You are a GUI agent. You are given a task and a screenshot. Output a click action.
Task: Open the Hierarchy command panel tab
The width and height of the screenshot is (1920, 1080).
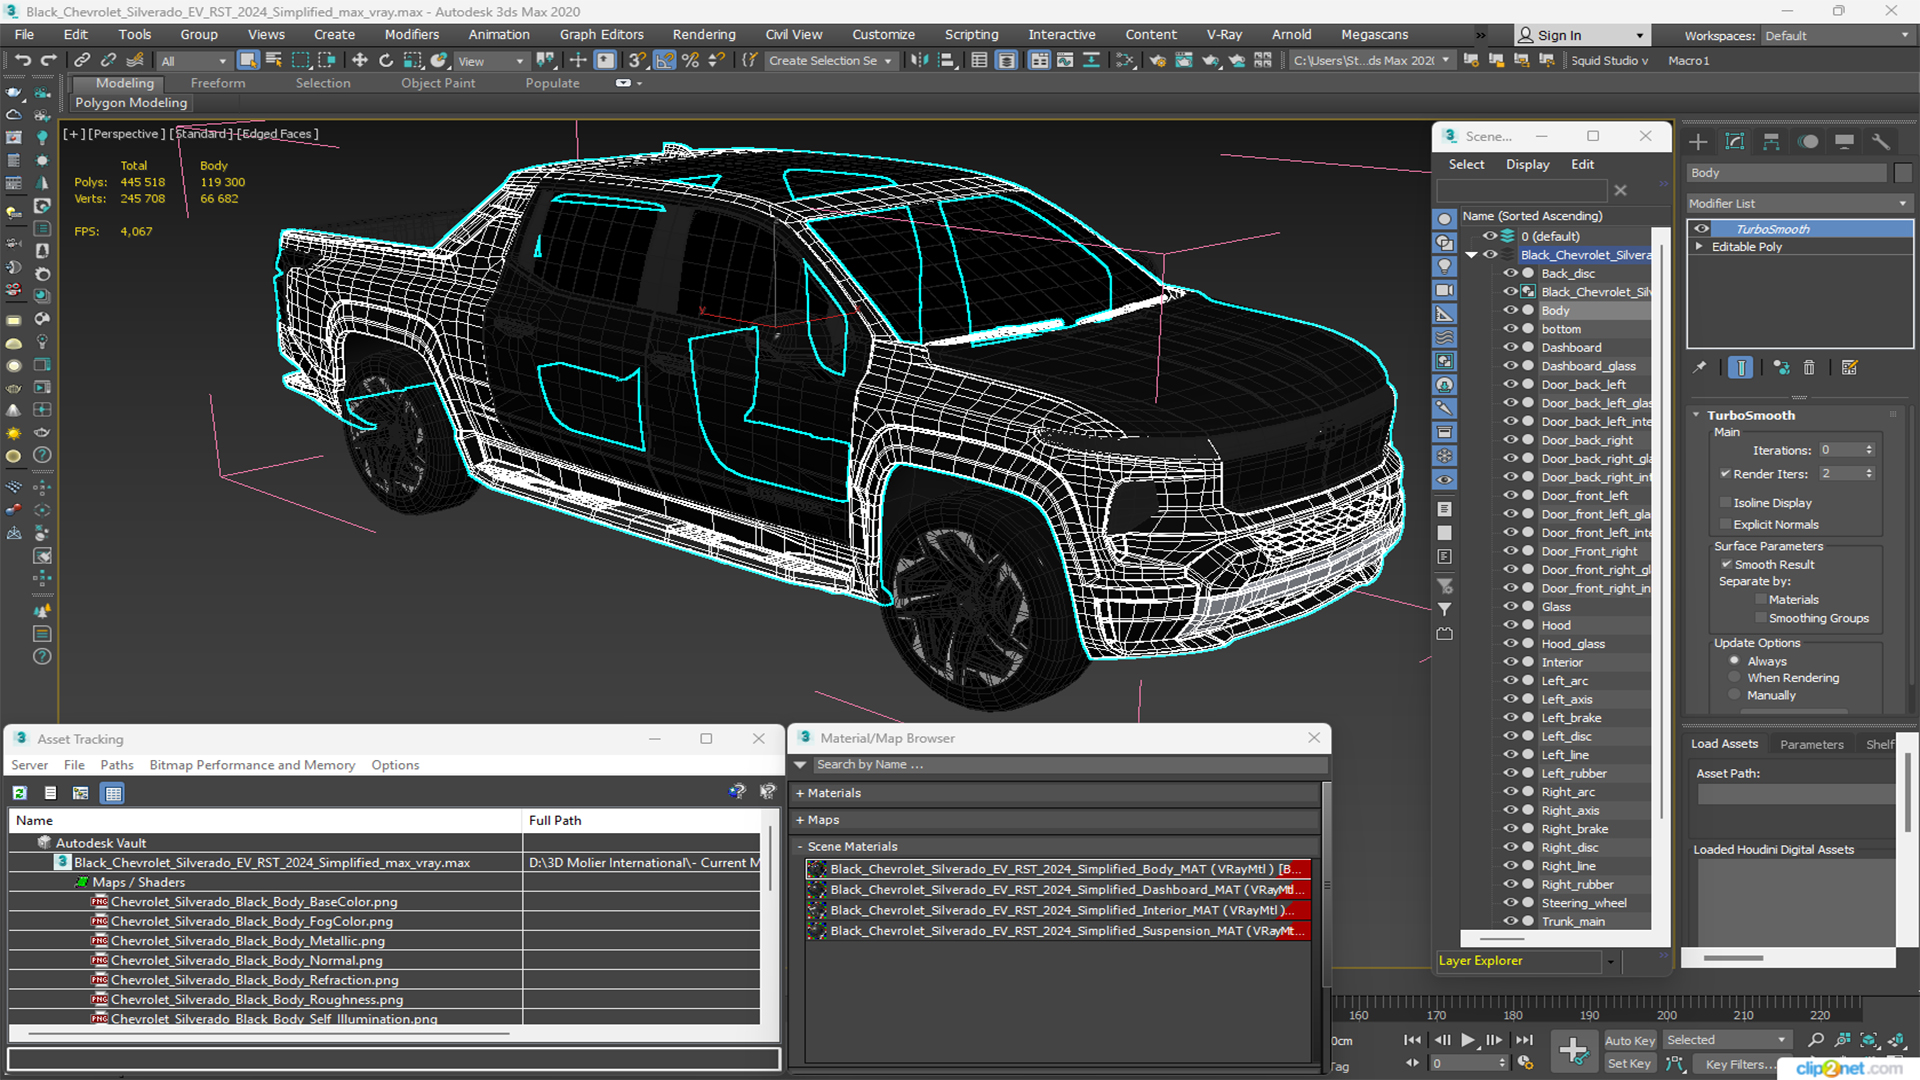(1771, 142)
